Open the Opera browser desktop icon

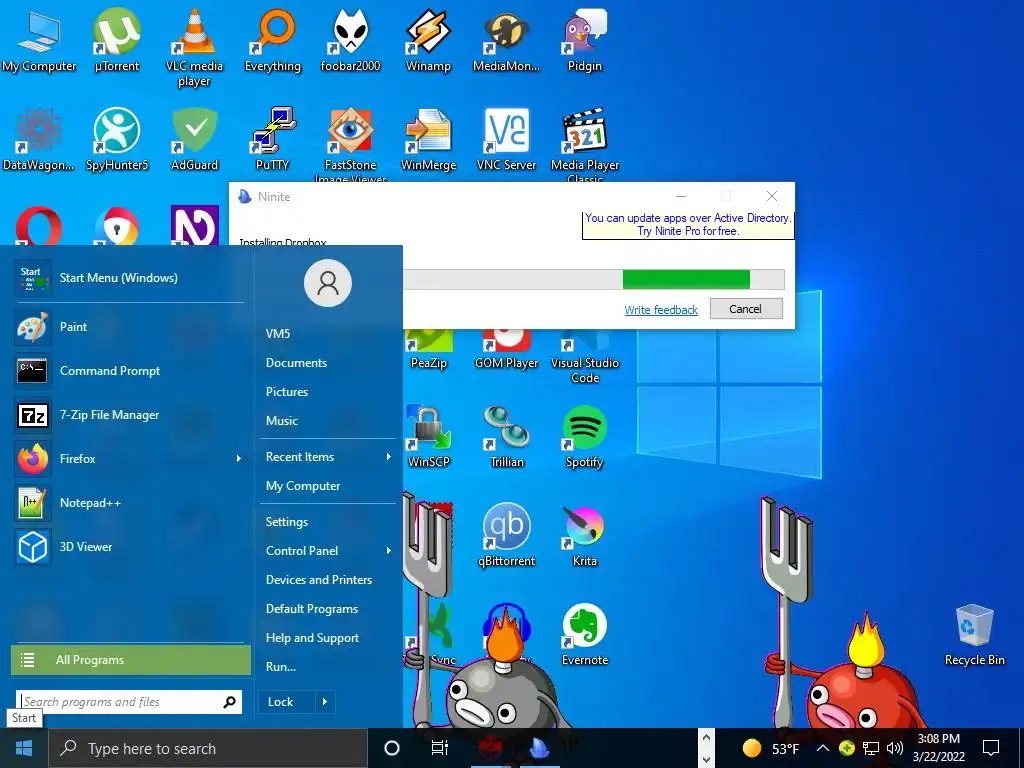(39, 226)
